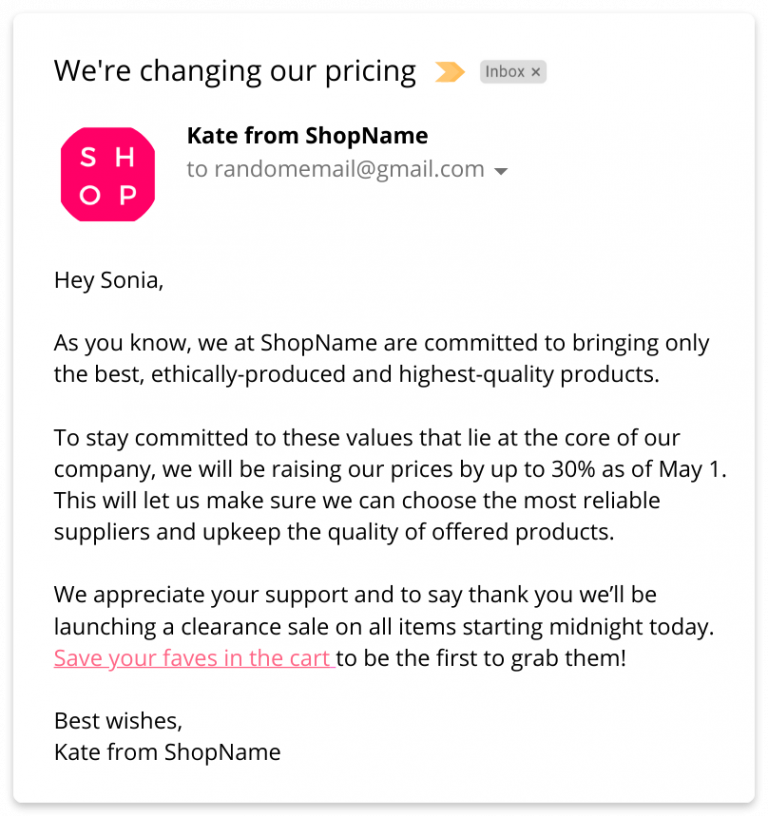The width and height of the screenshot is (768, 816).
Task: Open the "Save your faves in the cart" link
Action: (193, 659)
